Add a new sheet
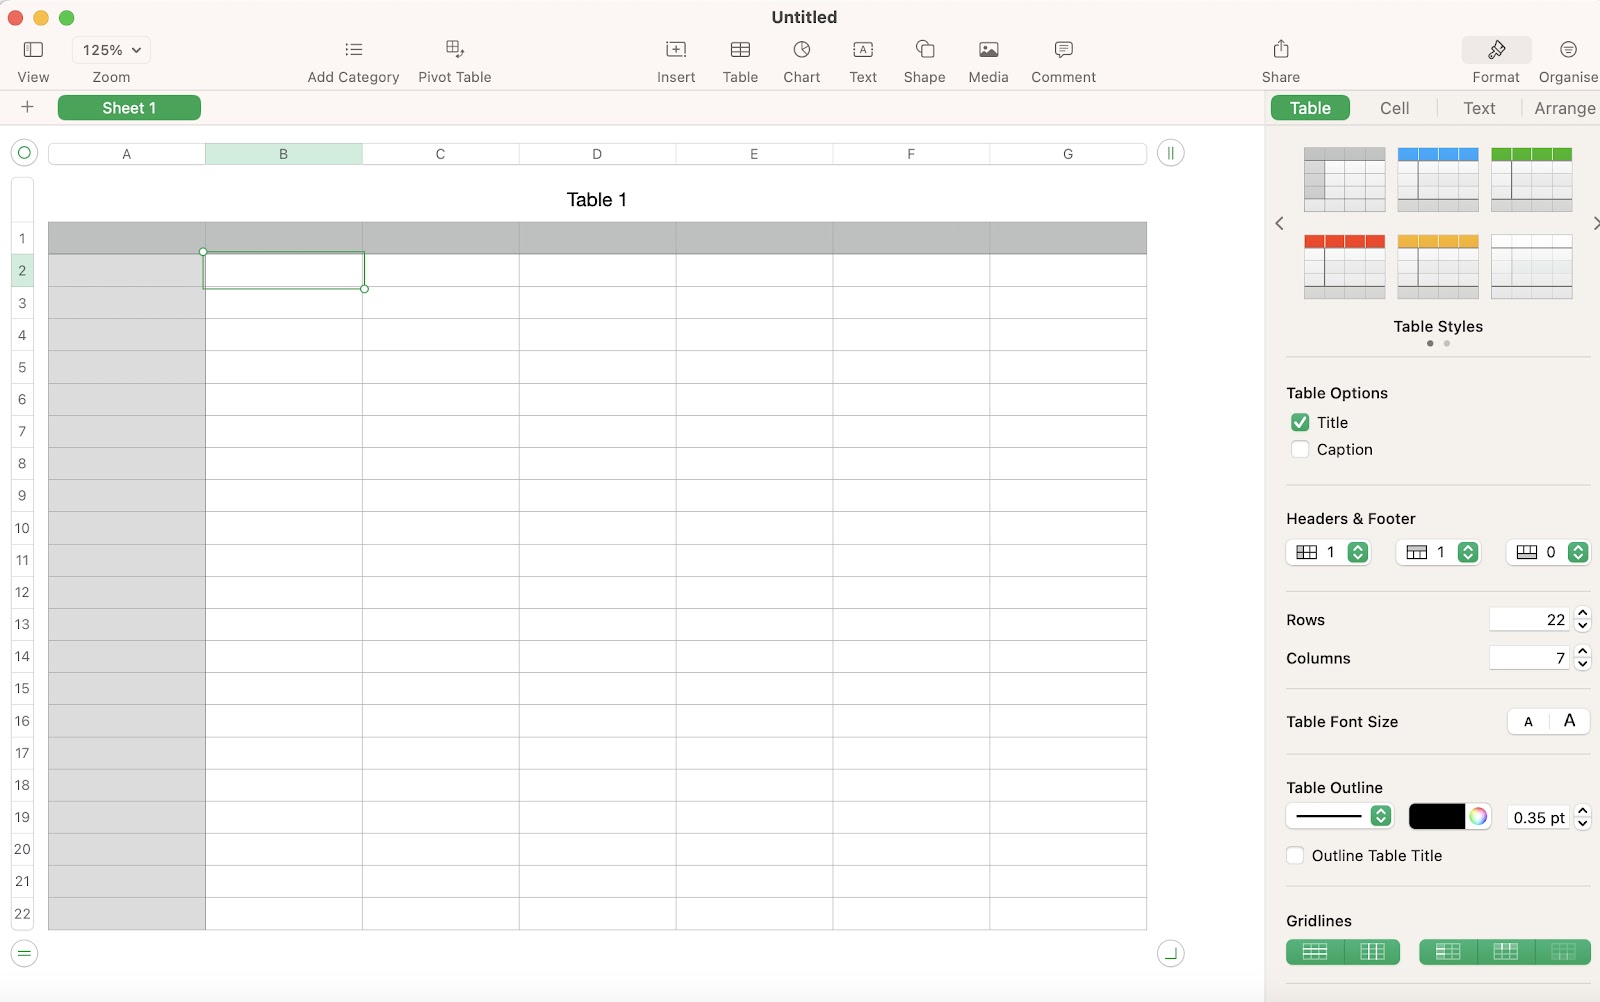 (x=27, y=107)
